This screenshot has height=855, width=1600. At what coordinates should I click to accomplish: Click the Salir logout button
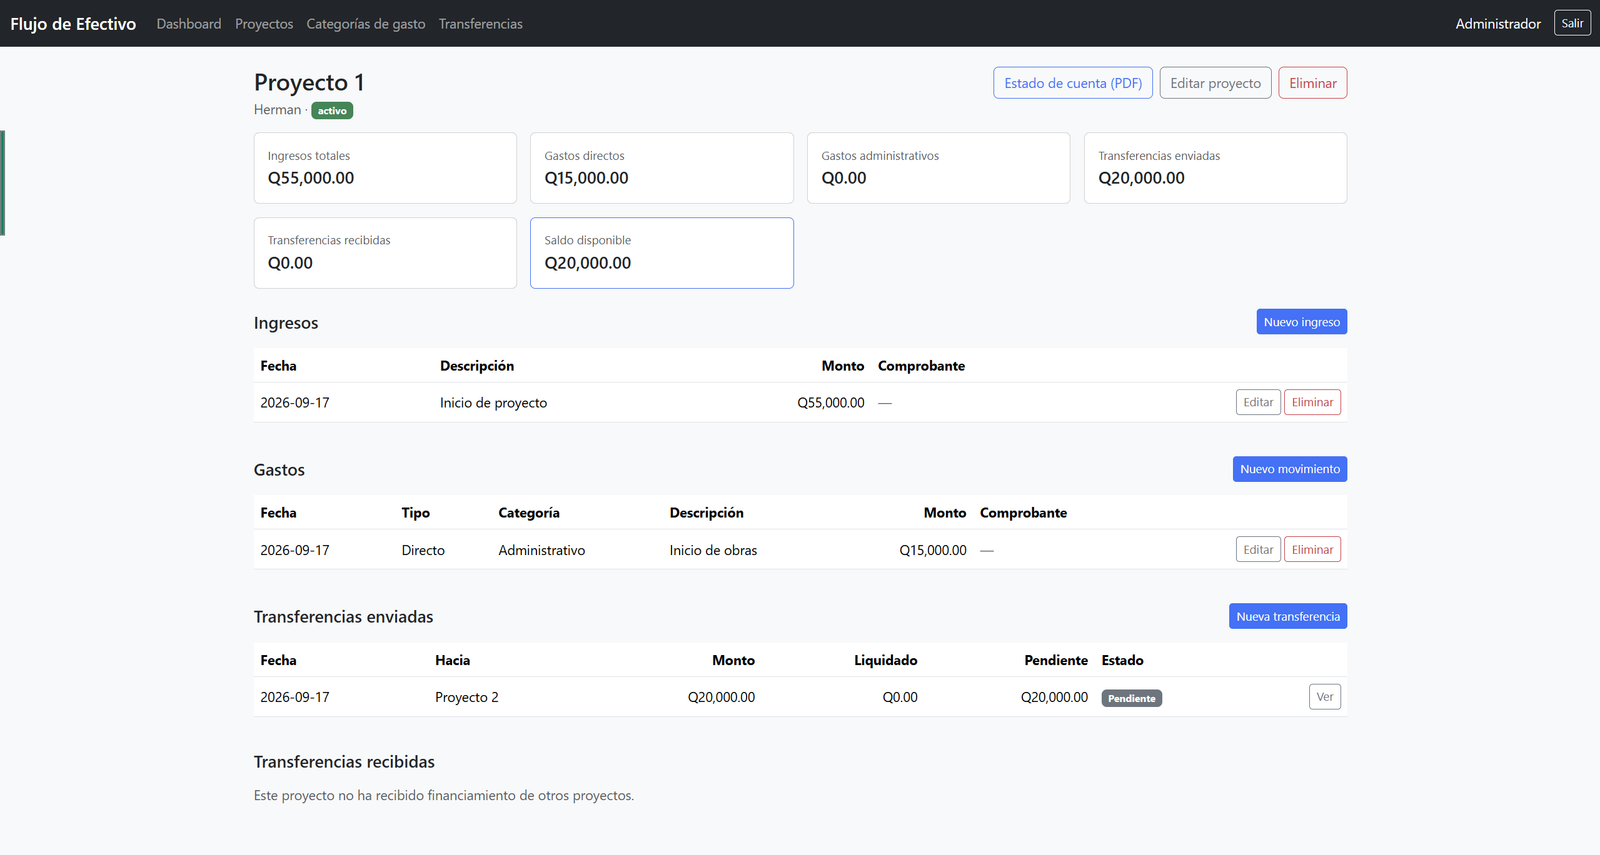(x=1572, y=23)
